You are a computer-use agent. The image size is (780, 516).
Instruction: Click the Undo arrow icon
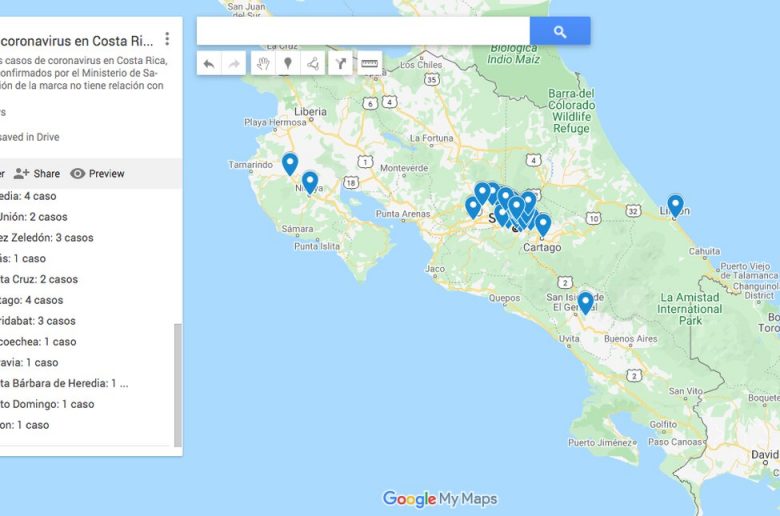(208, 64)
